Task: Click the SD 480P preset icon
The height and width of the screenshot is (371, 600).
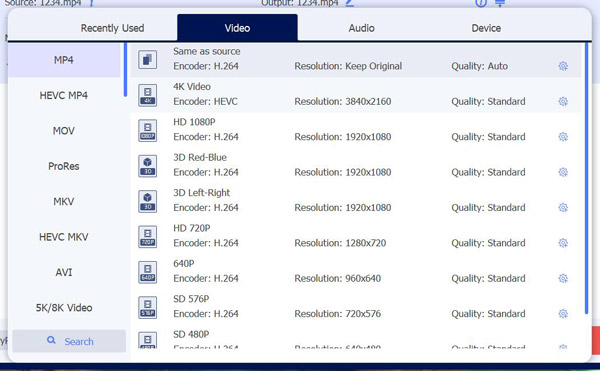Action: [147, 340]
